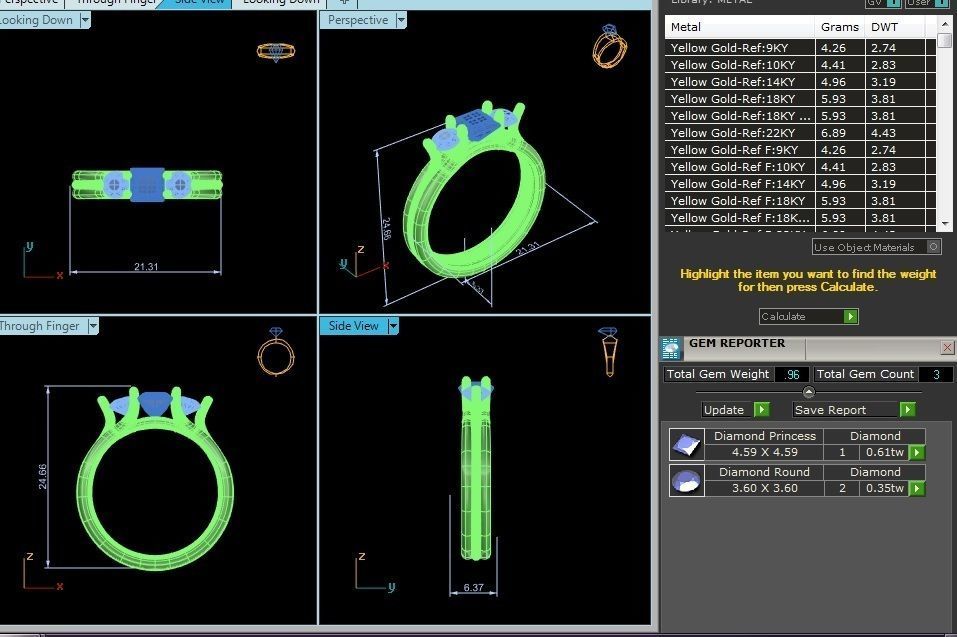Select Yellow Gold-Ref F:18KY row

tap(800, 201)
